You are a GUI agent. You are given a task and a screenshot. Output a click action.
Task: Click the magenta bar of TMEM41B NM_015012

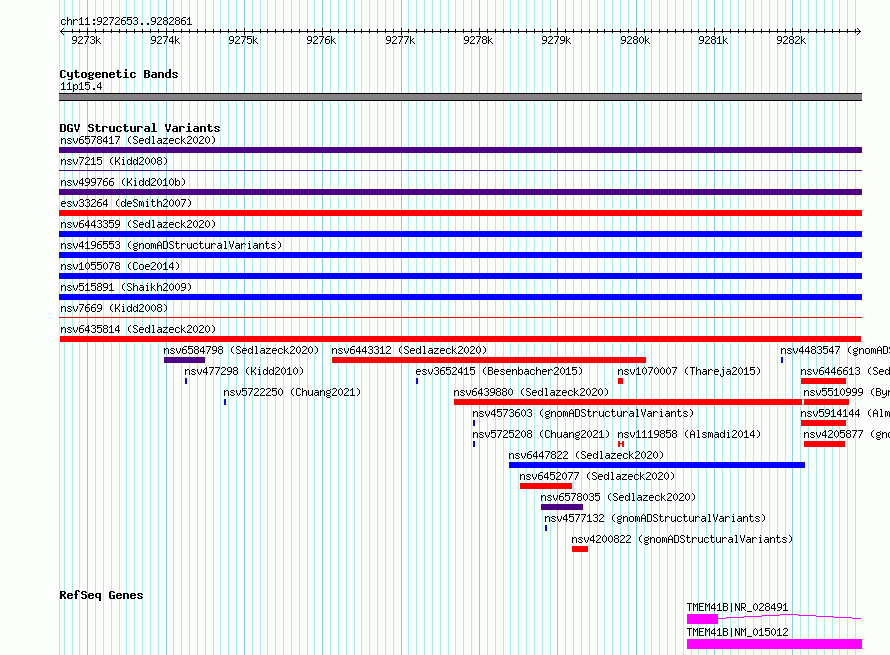tap(774, 644)
